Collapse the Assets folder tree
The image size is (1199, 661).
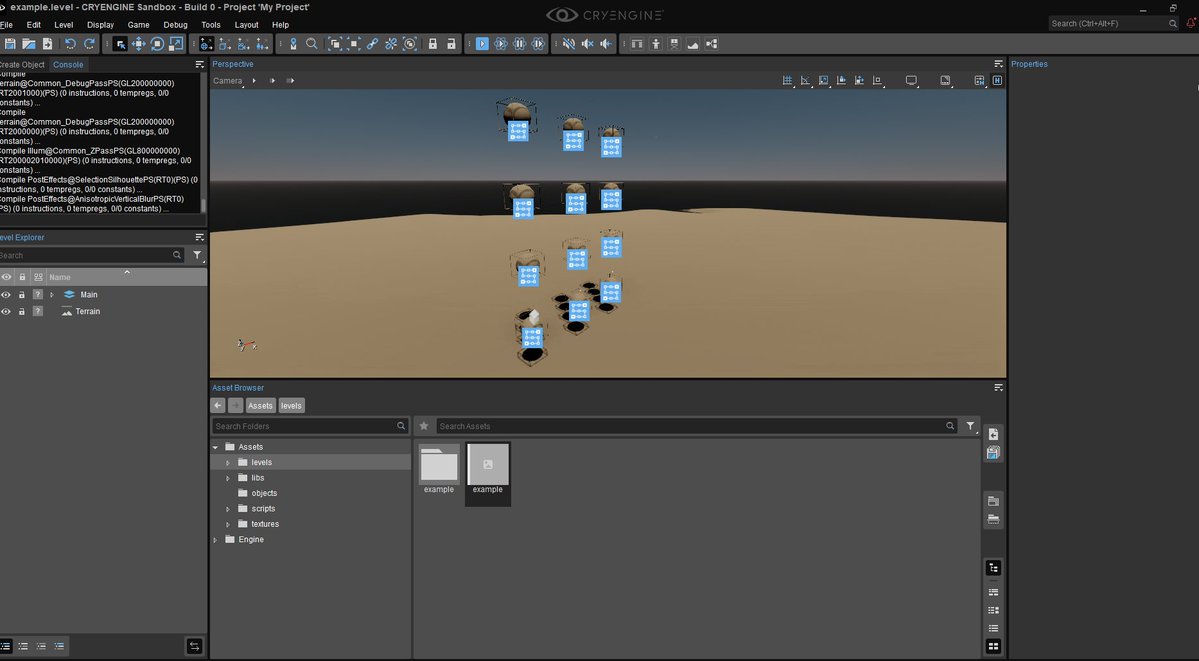tap(216, 447)
